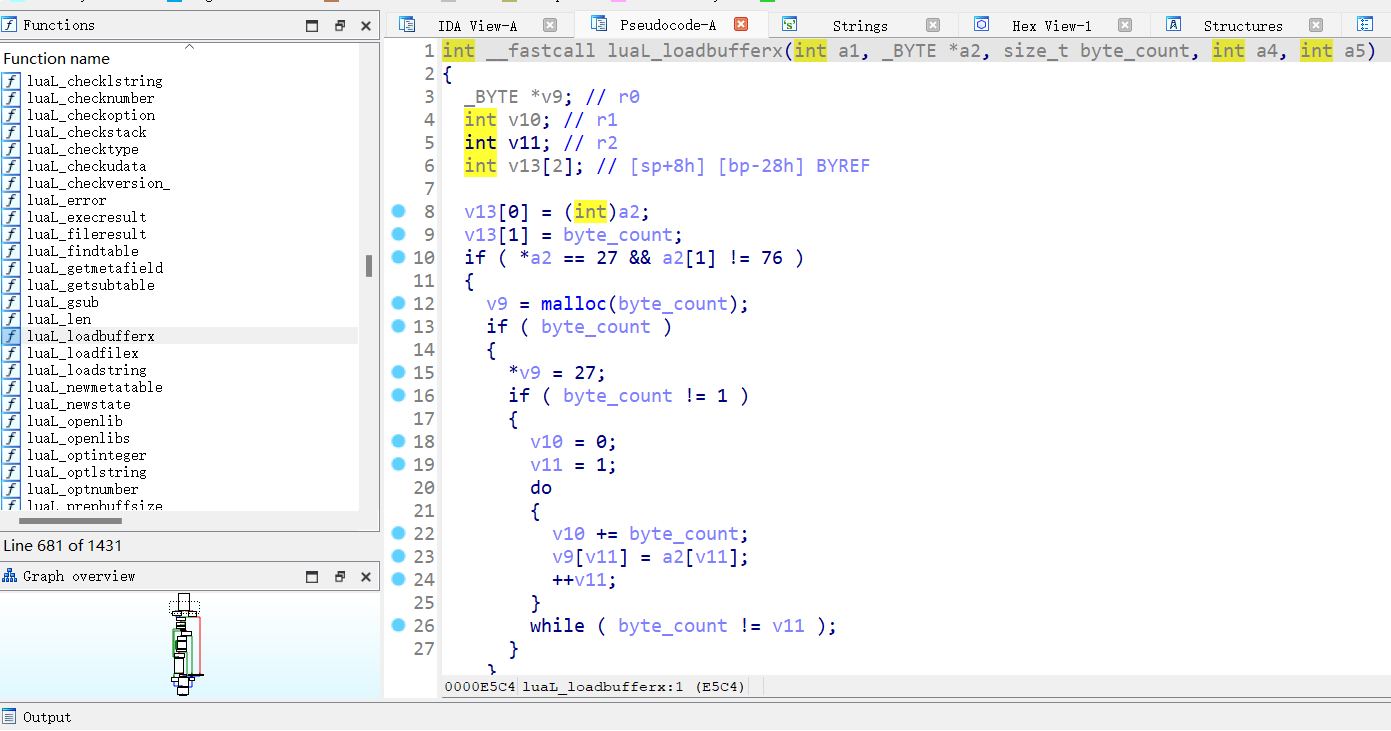Toggle breakpoint on line 22

(399, 533)
